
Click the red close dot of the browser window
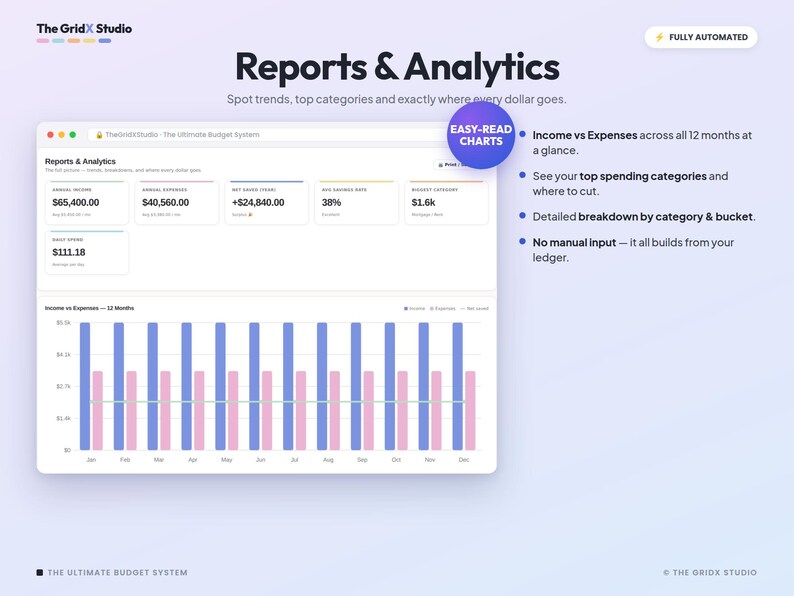click(x=50, y=135)
